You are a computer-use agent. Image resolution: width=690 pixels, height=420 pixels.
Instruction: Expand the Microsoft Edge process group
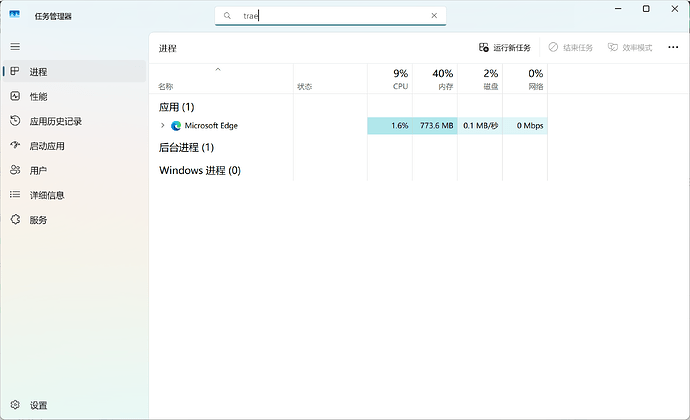point(162,125)
